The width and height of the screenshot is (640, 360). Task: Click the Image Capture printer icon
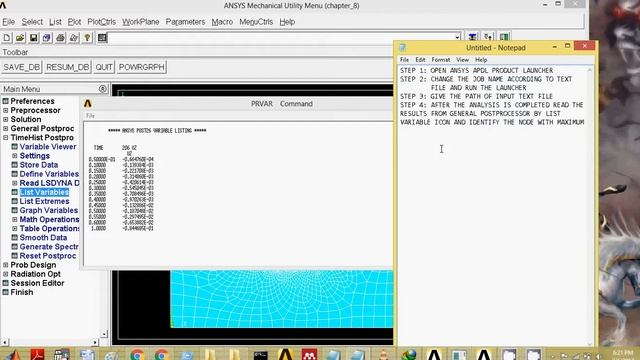(x=60, y=38)
